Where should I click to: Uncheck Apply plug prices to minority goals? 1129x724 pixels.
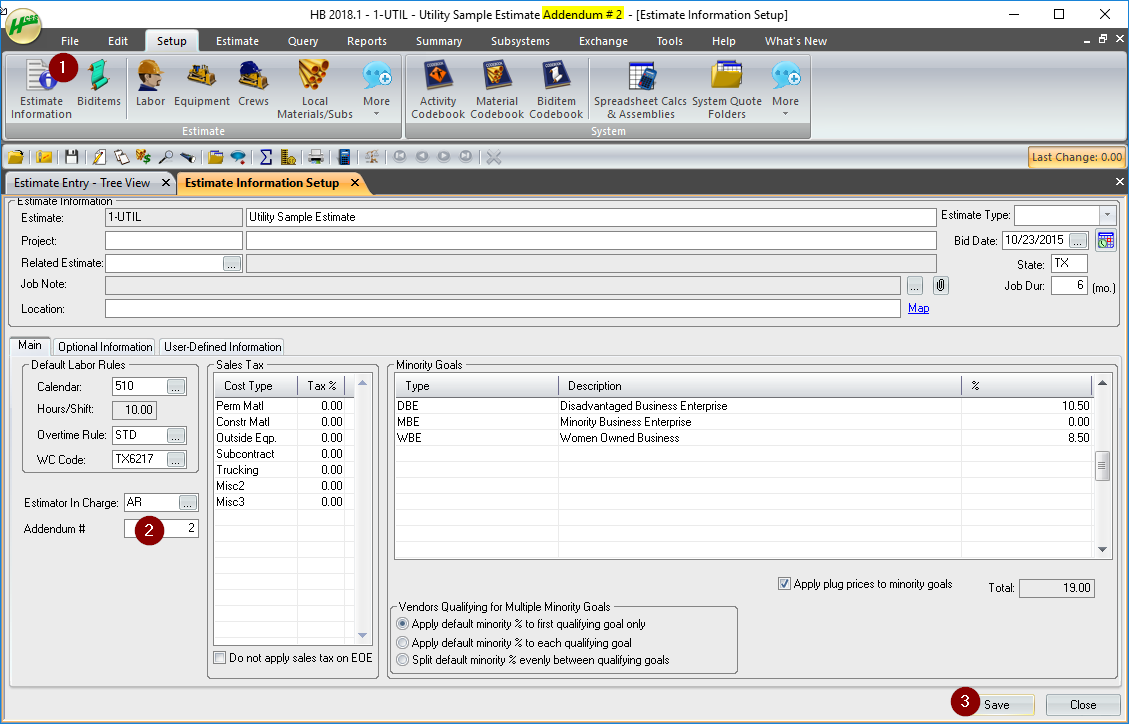[784, 584]
